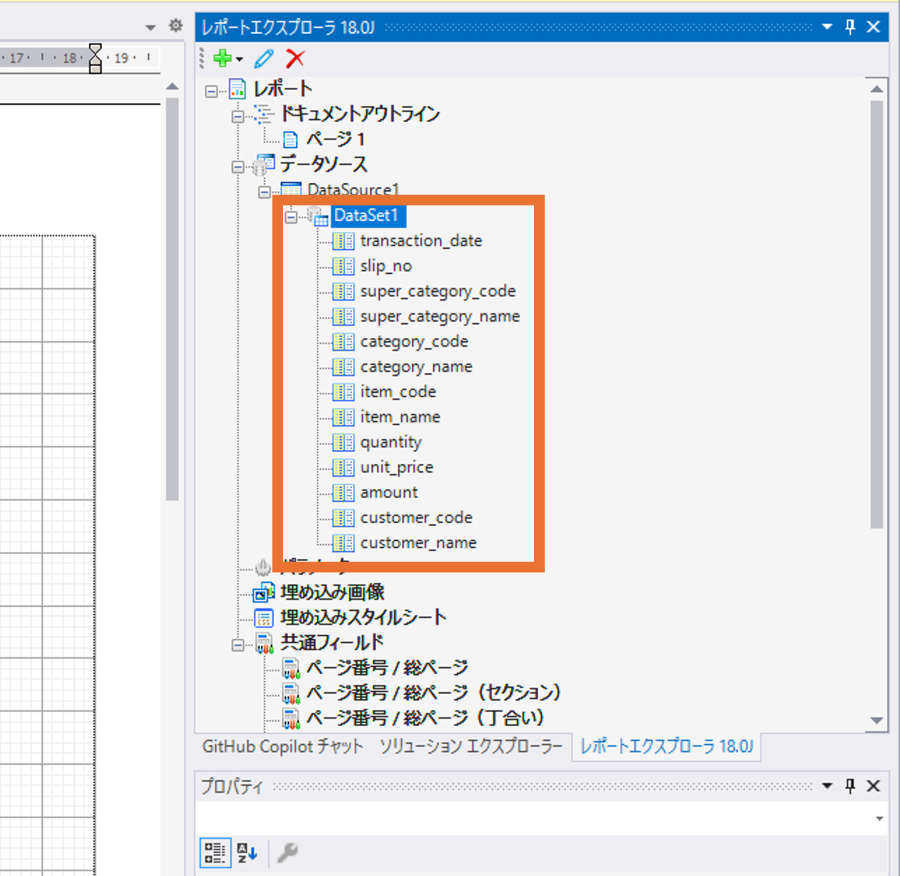
Task: Click the gear icon above the ruler
Action: click(176, 27)
